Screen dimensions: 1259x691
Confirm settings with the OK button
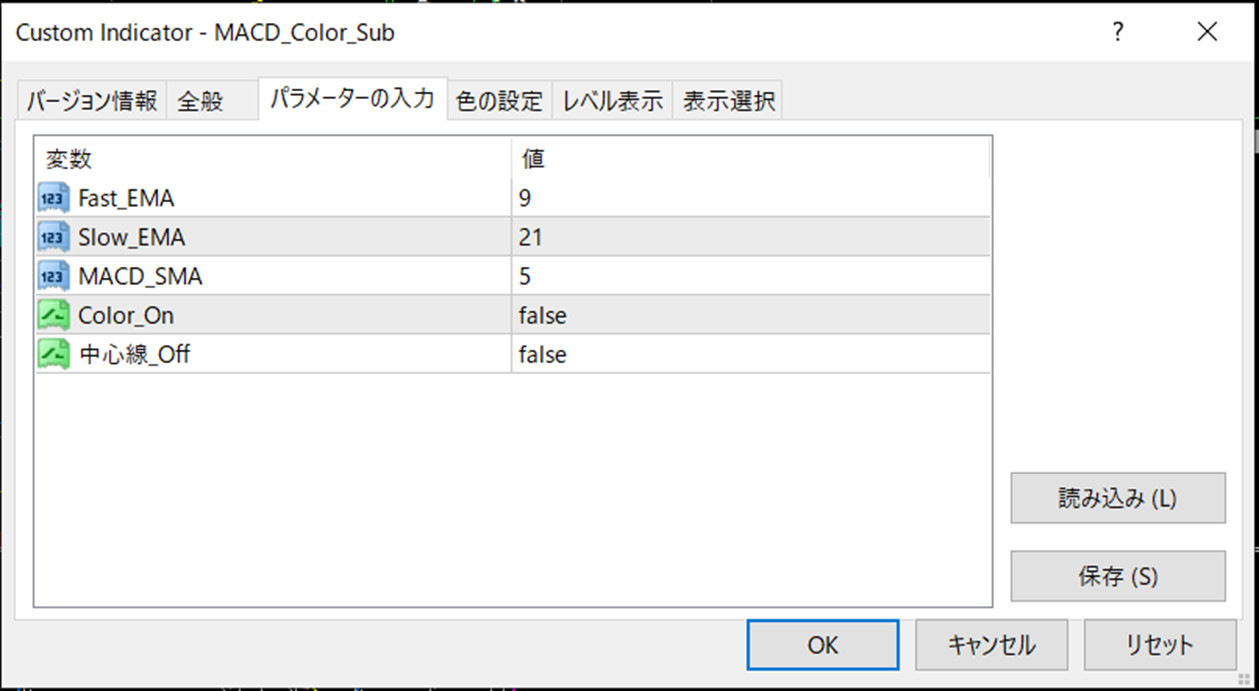(822, 645)
